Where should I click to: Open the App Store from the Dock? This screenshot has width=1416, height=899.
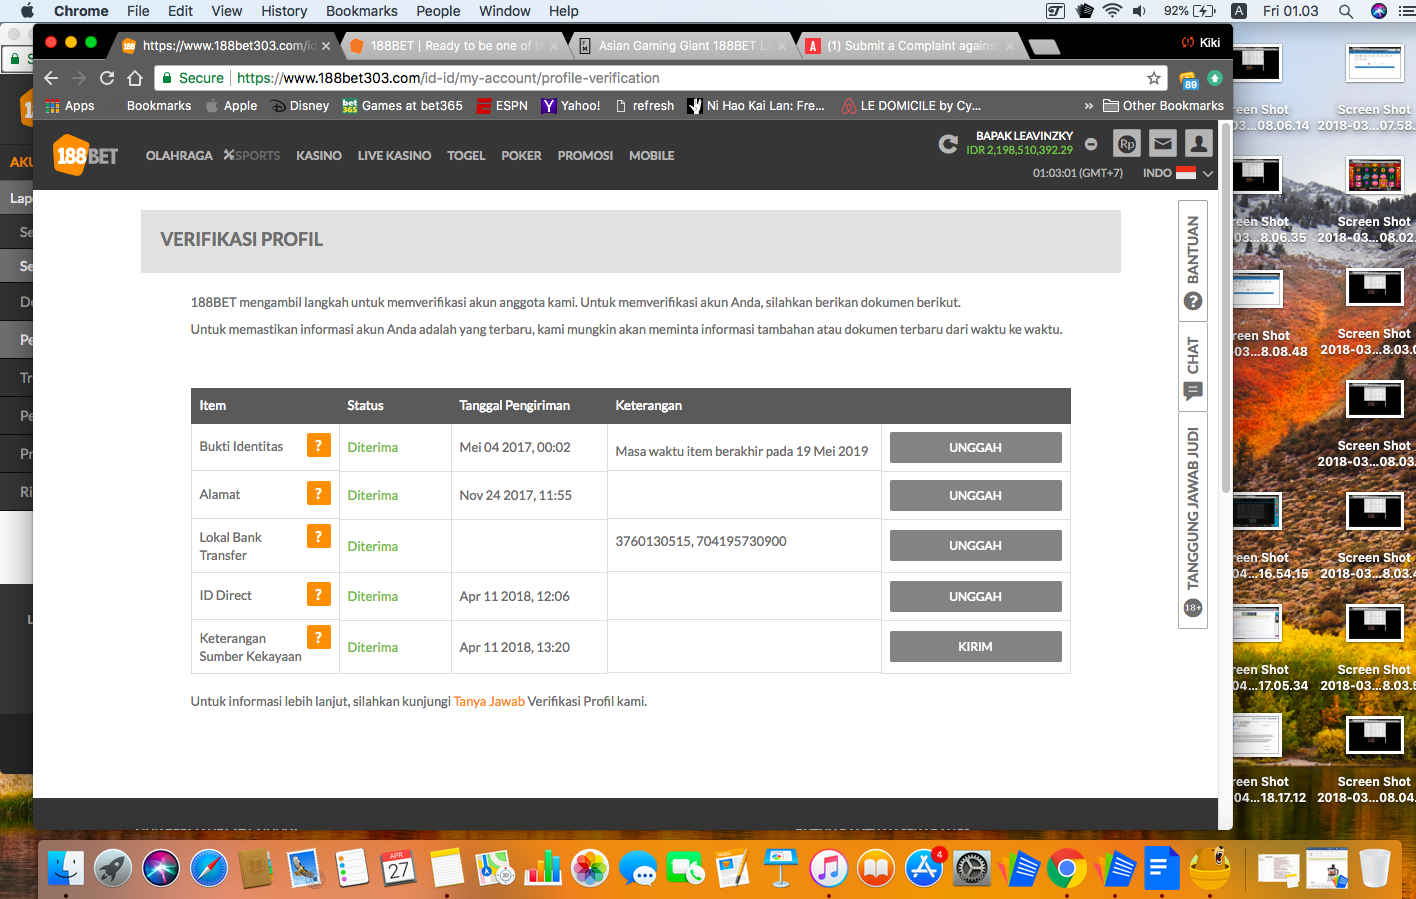pyautogui.click(x=924, y=868)
